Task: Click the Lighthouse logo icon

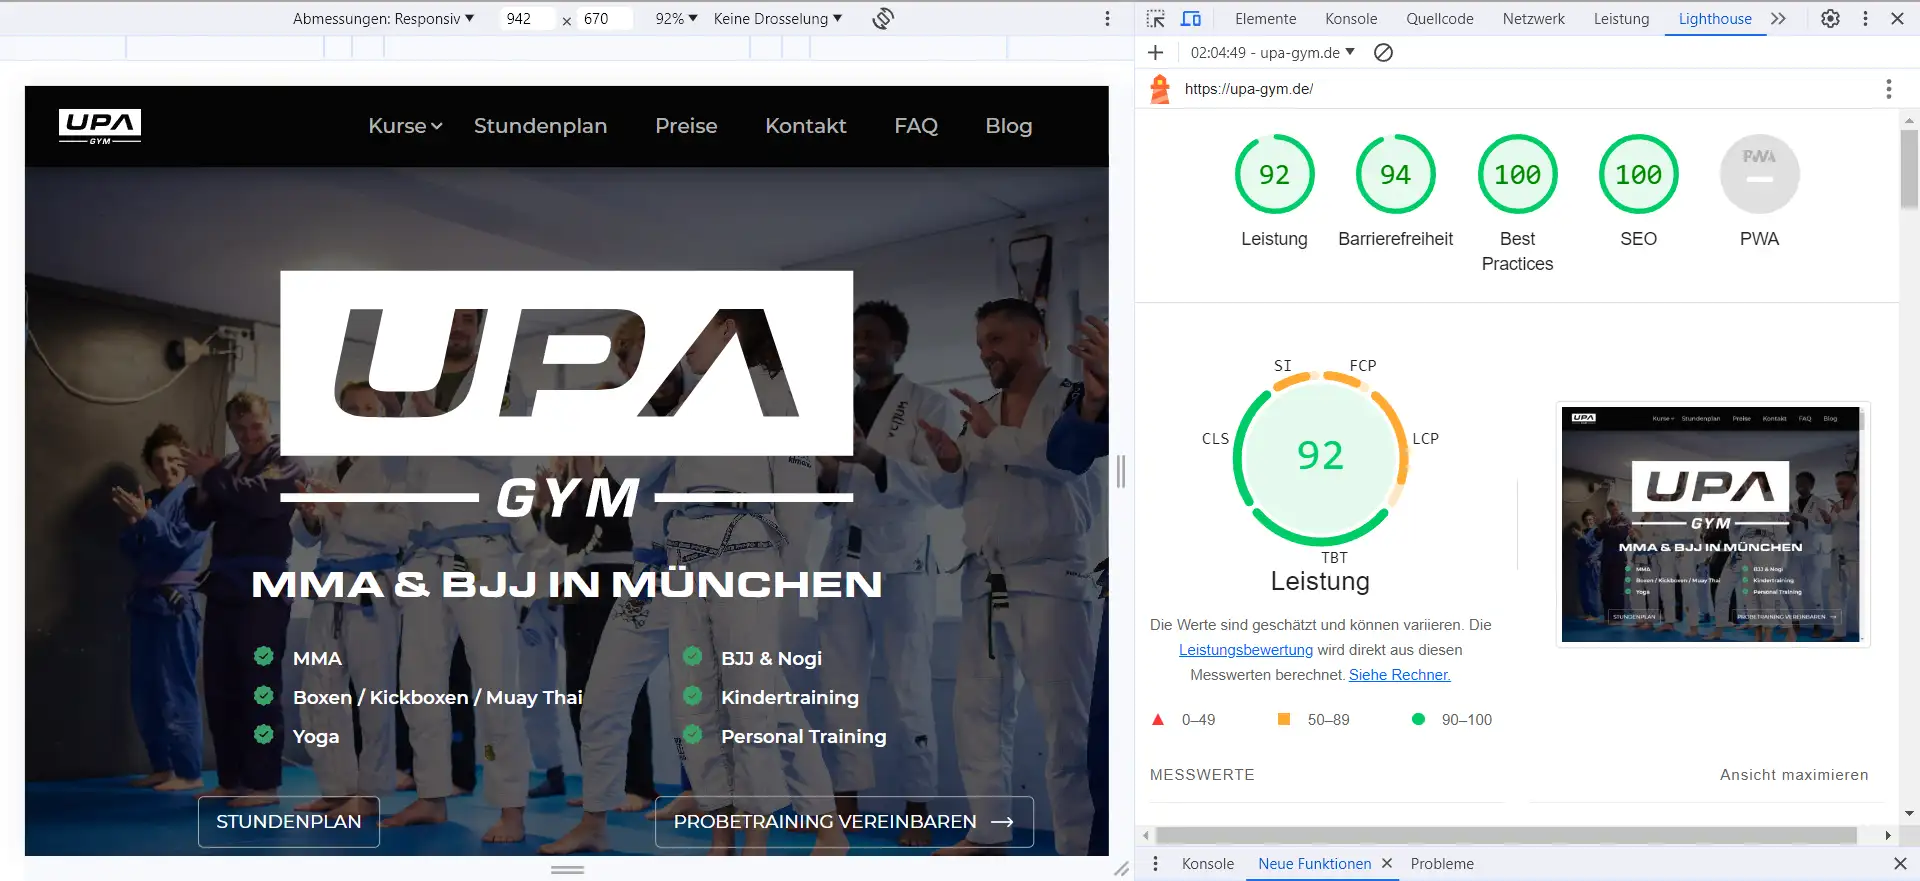Action: point(1160,89)
